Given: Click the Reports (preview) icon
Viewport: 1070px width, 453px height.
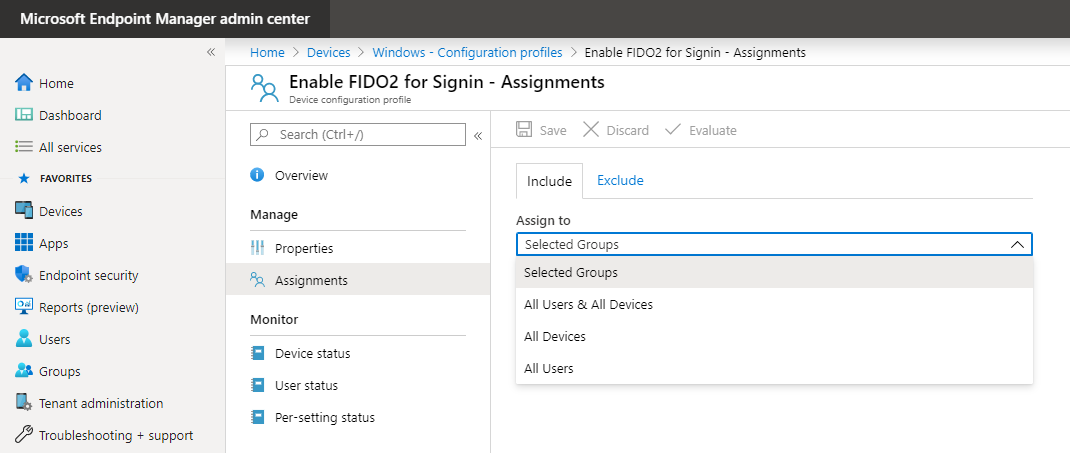Looking at the screenshot, I should click(24, 307).
